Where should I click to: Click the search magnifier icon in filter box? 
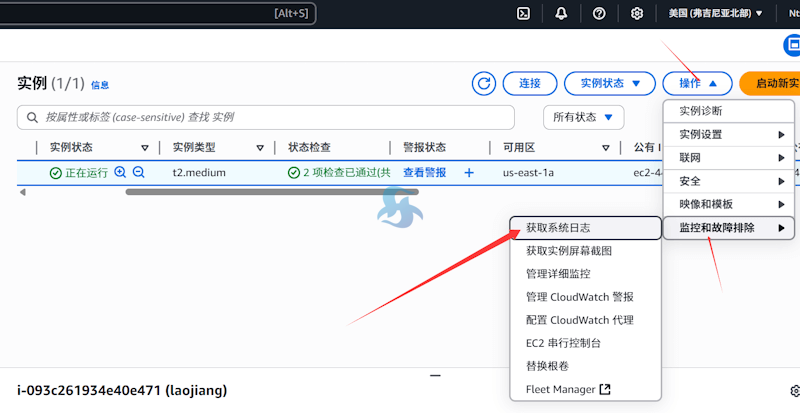tap(32, 117)
